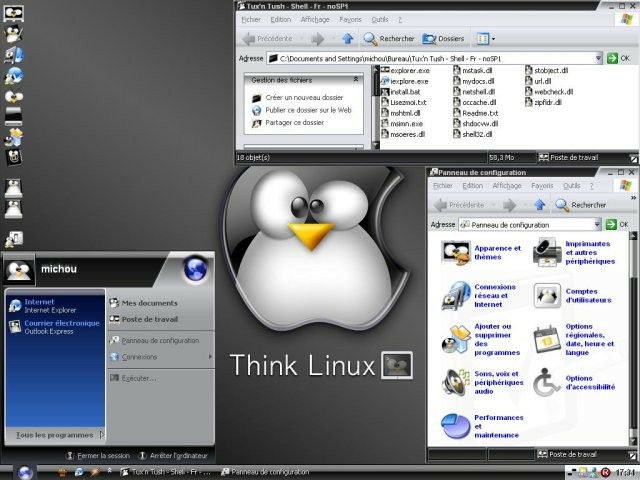Open Mes documents in start menu
The width and height of the screenshot is (640, 480).
tap(144, 303)
